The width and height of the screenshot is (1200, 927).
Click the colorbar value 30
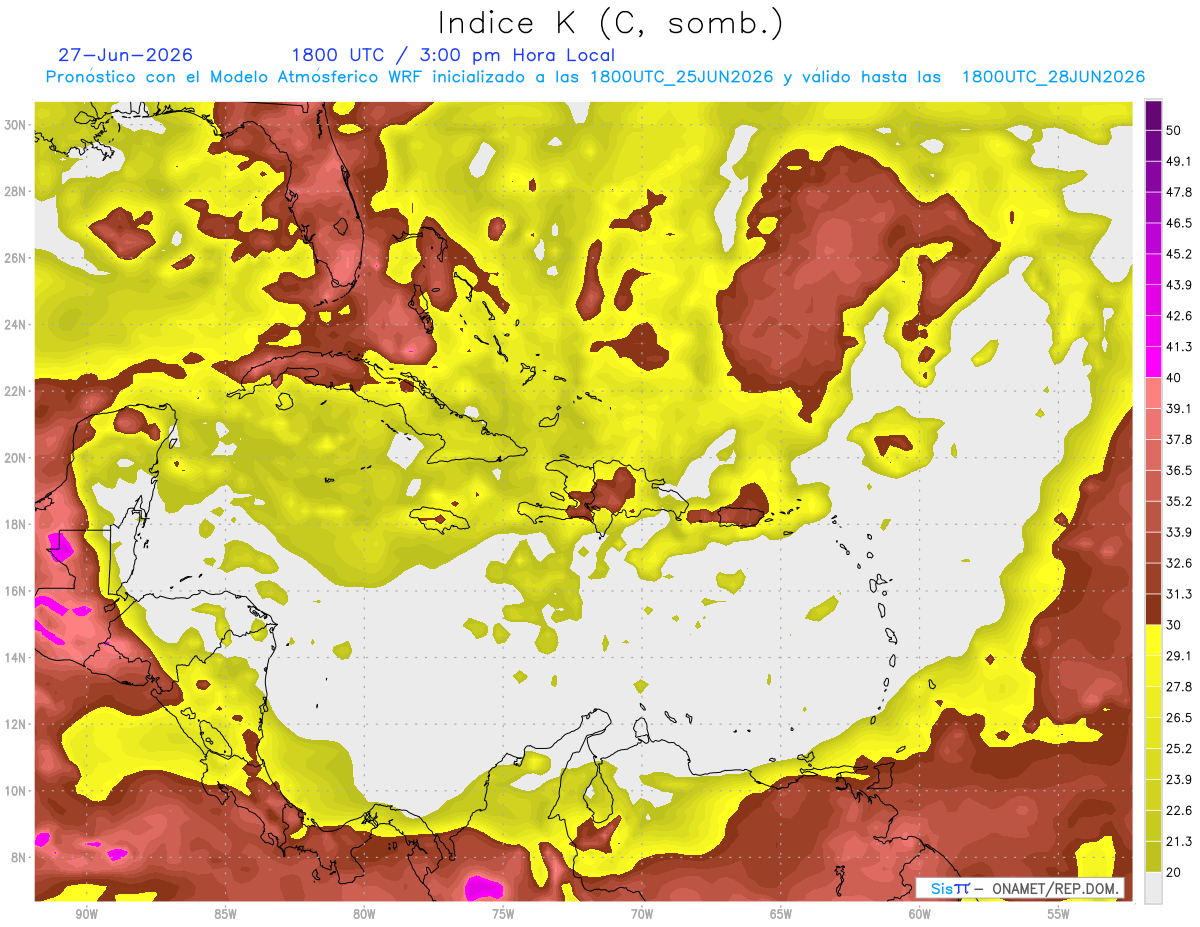1174,625
